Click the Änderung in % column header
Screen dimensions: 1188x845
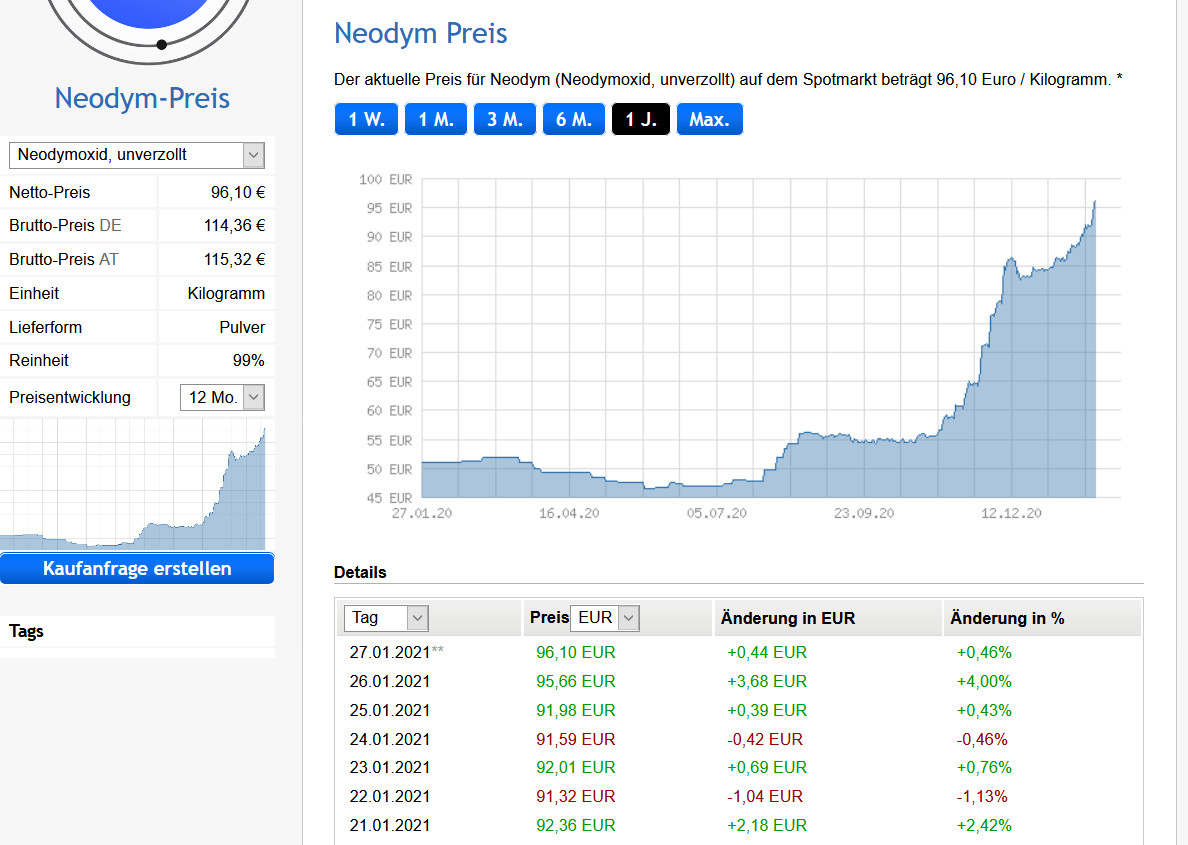1007,618
